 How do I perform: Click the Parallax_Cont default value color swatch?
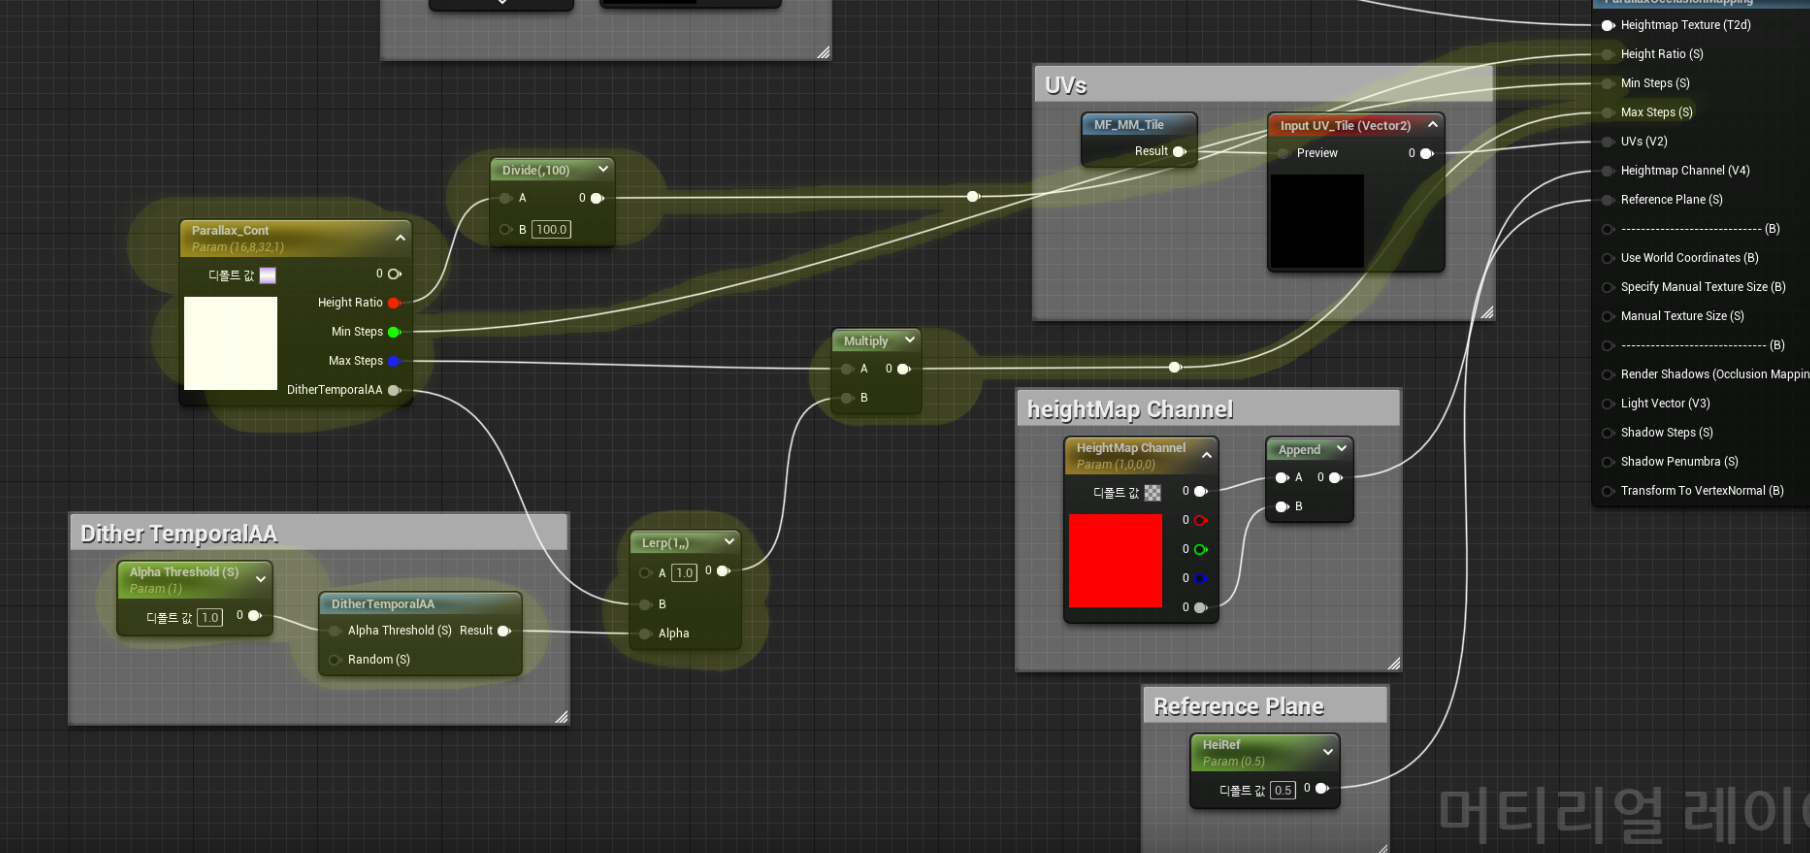(267, 275)
